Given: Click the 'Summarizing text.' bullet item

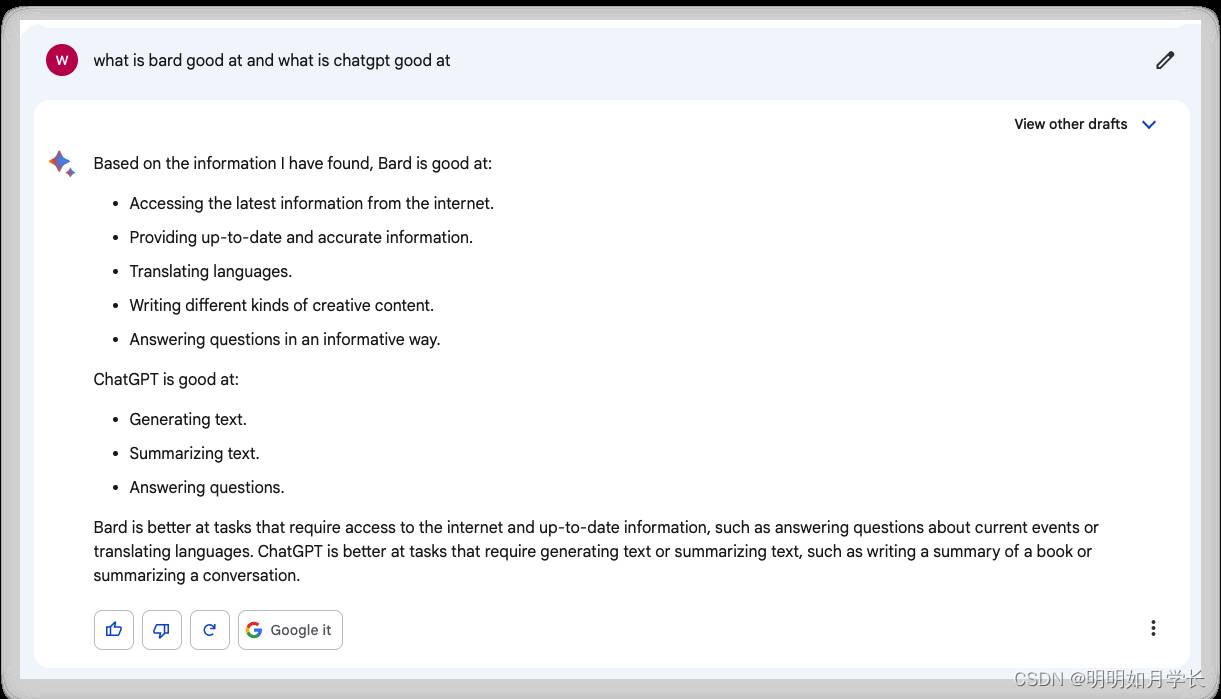Looking at the screenshot, I should [x=195, y=453].
